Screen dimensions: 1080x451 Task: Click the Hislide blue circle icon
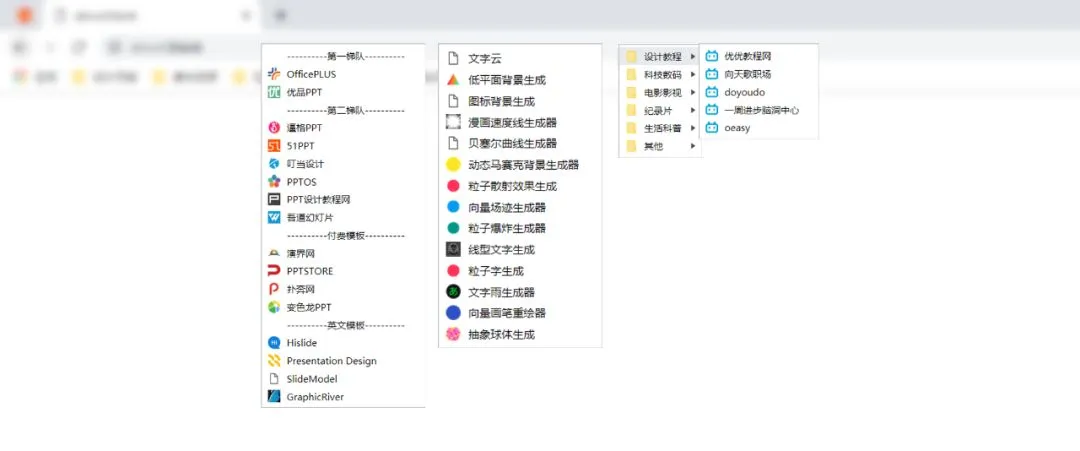pyautogui.click(x=273, y=343)
